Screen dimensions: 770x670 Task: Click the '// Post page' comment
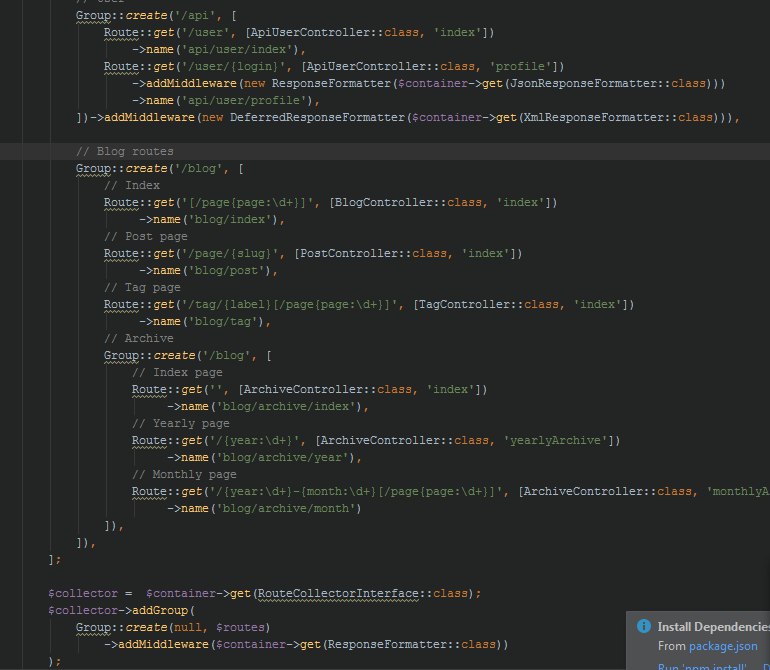tap(146, 236)
